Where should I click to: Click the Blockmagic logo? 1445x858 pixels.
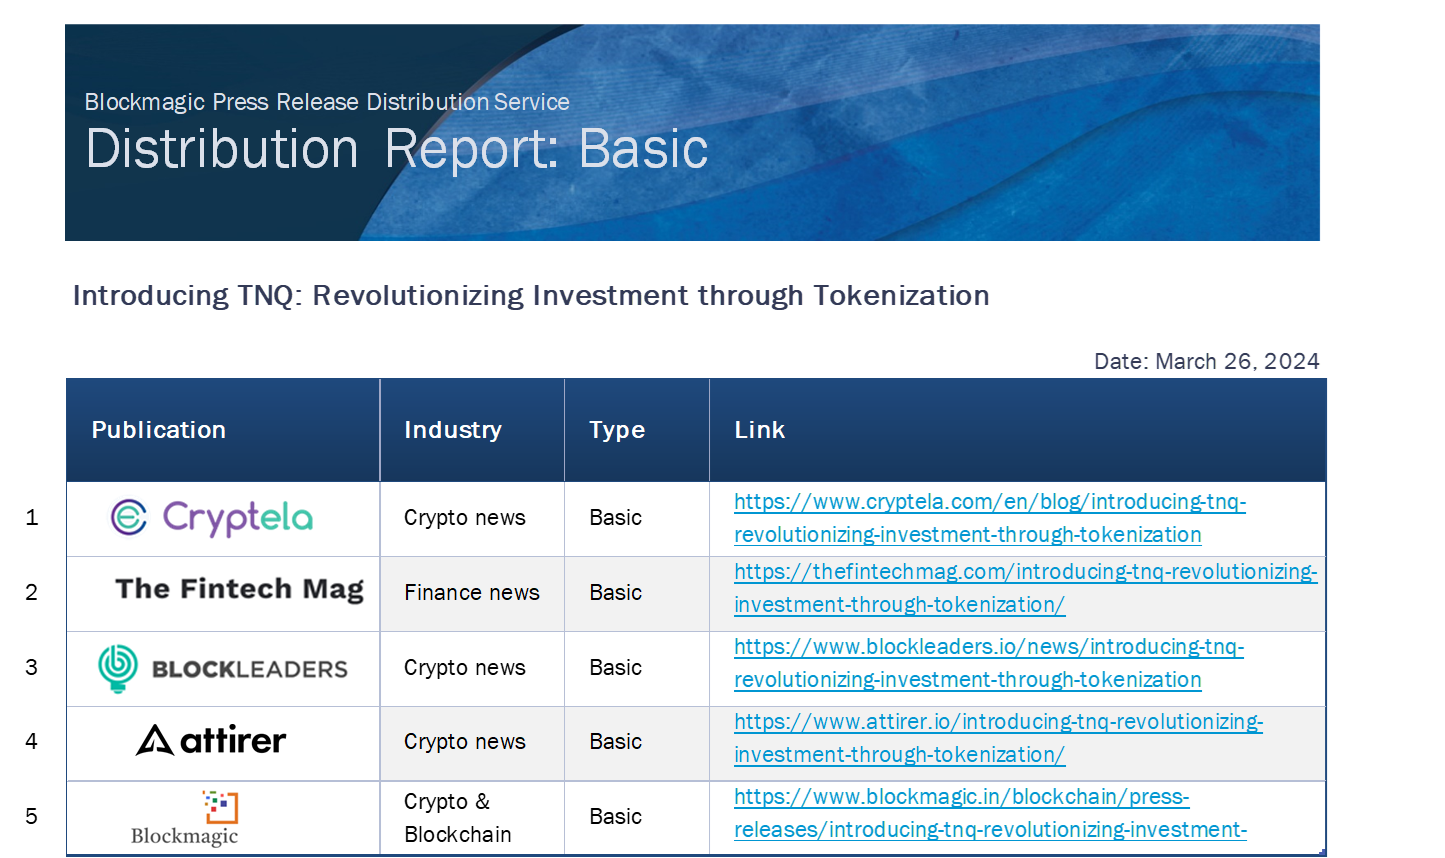(185, 819)
